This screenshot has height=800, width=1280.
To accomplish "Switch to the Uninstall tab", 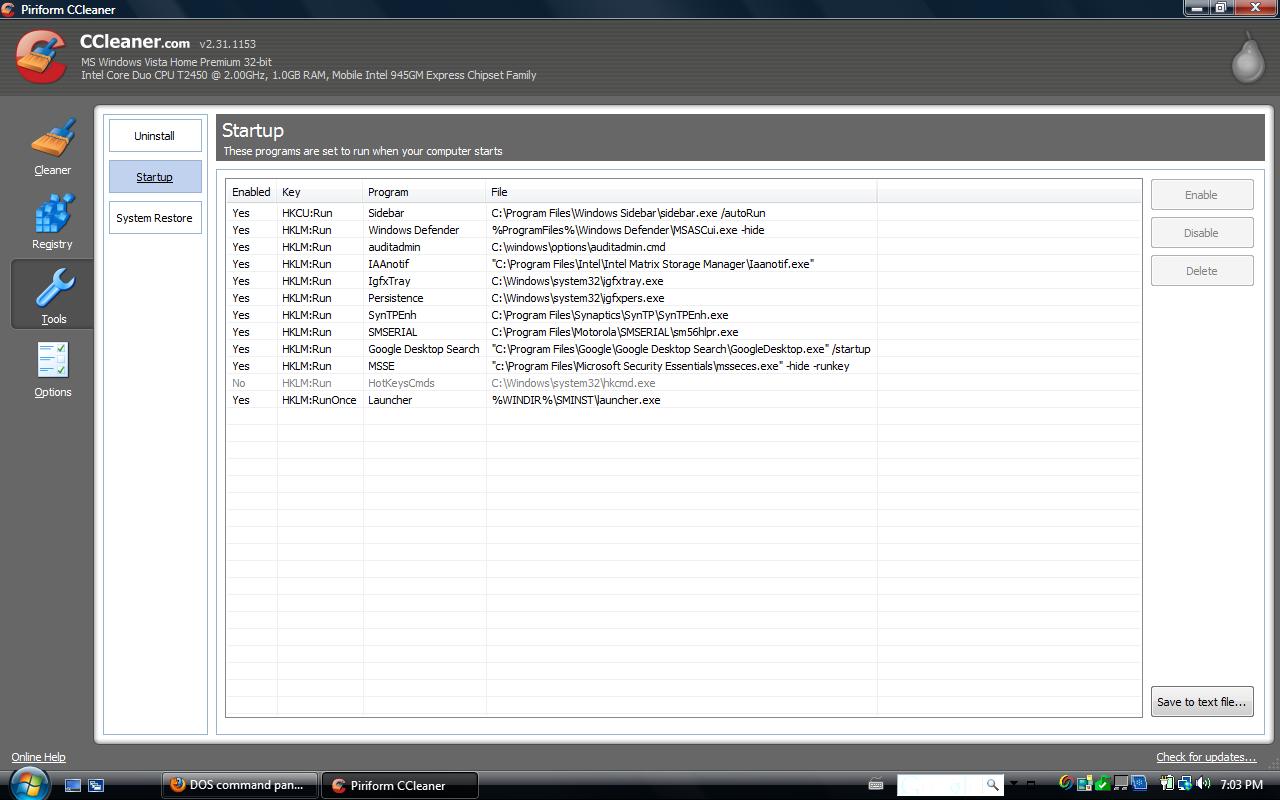I will (x=155, y=136).
